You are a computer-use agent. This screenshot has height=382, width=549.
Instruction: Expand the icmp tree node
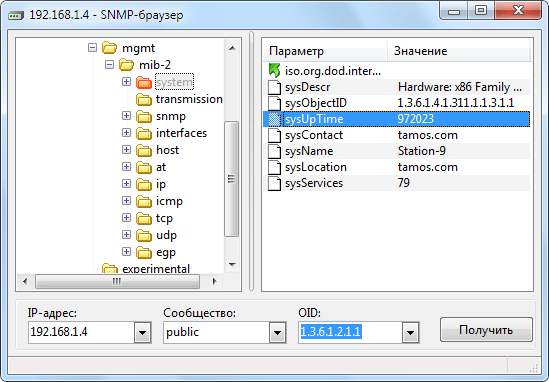[126, 201]
